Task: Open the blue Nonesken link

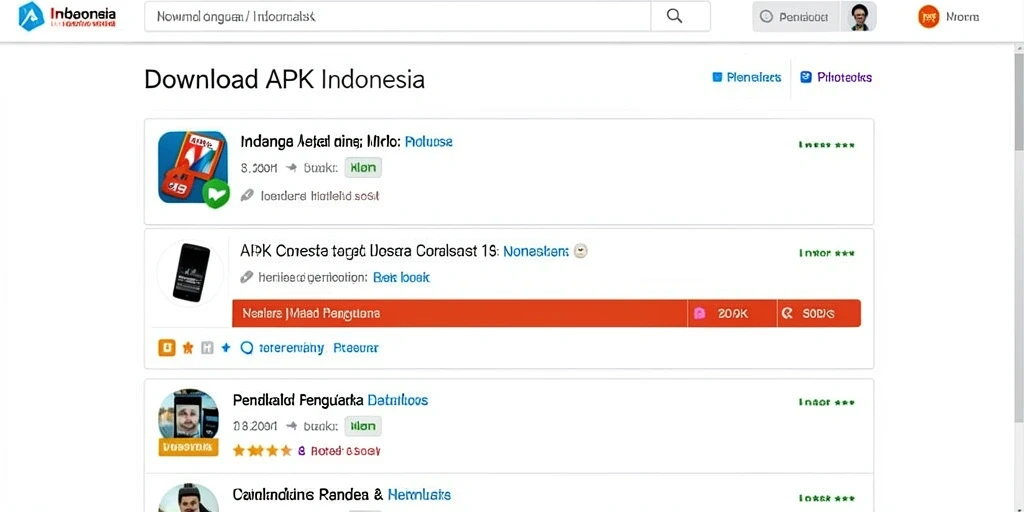Action: (536, 251)
